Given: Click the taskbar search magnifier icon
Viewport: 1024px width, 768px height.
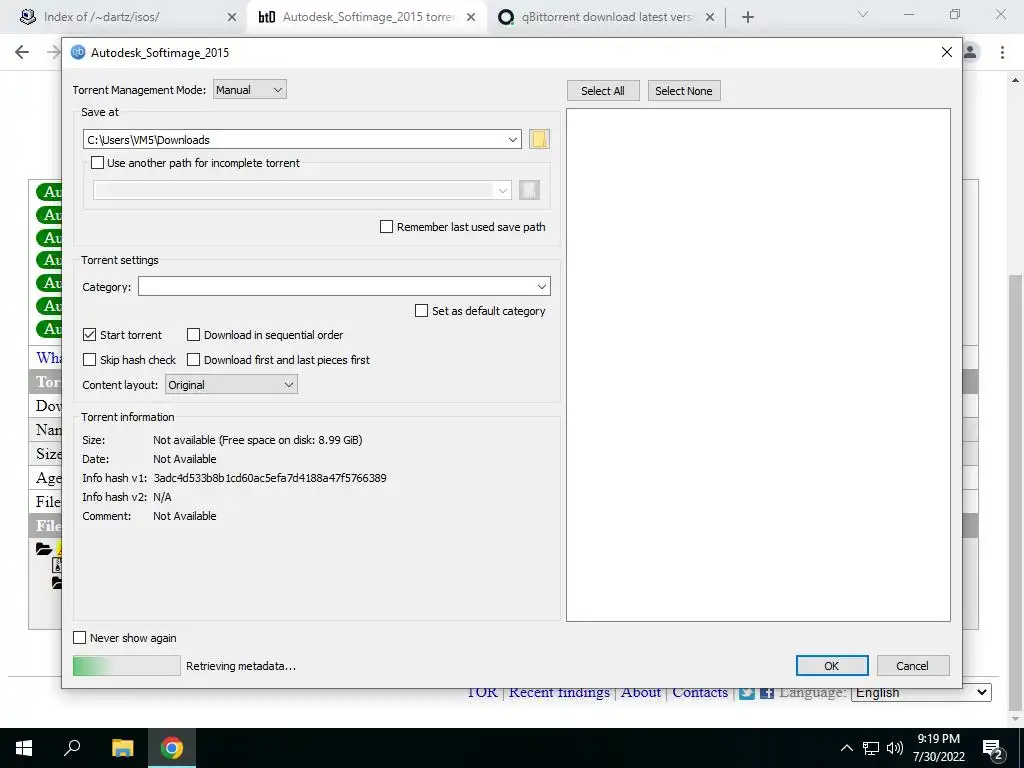Looking at the screenshot, I should 72,748.
